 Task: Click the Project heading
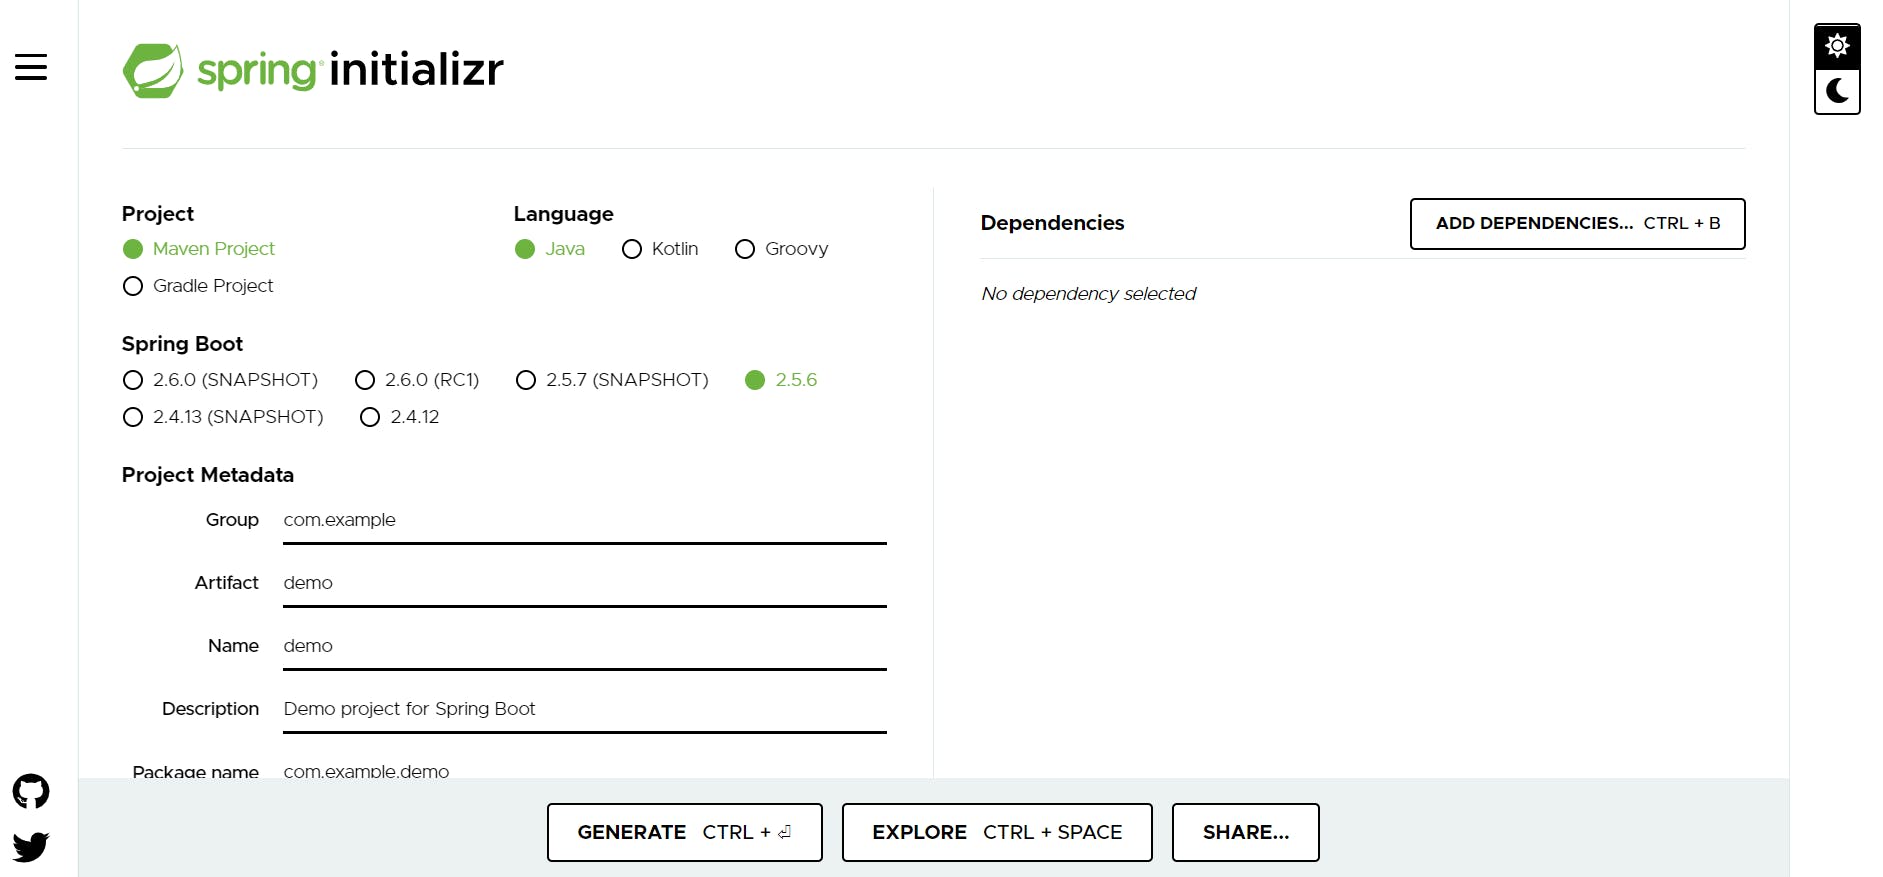tap(158, 214)
